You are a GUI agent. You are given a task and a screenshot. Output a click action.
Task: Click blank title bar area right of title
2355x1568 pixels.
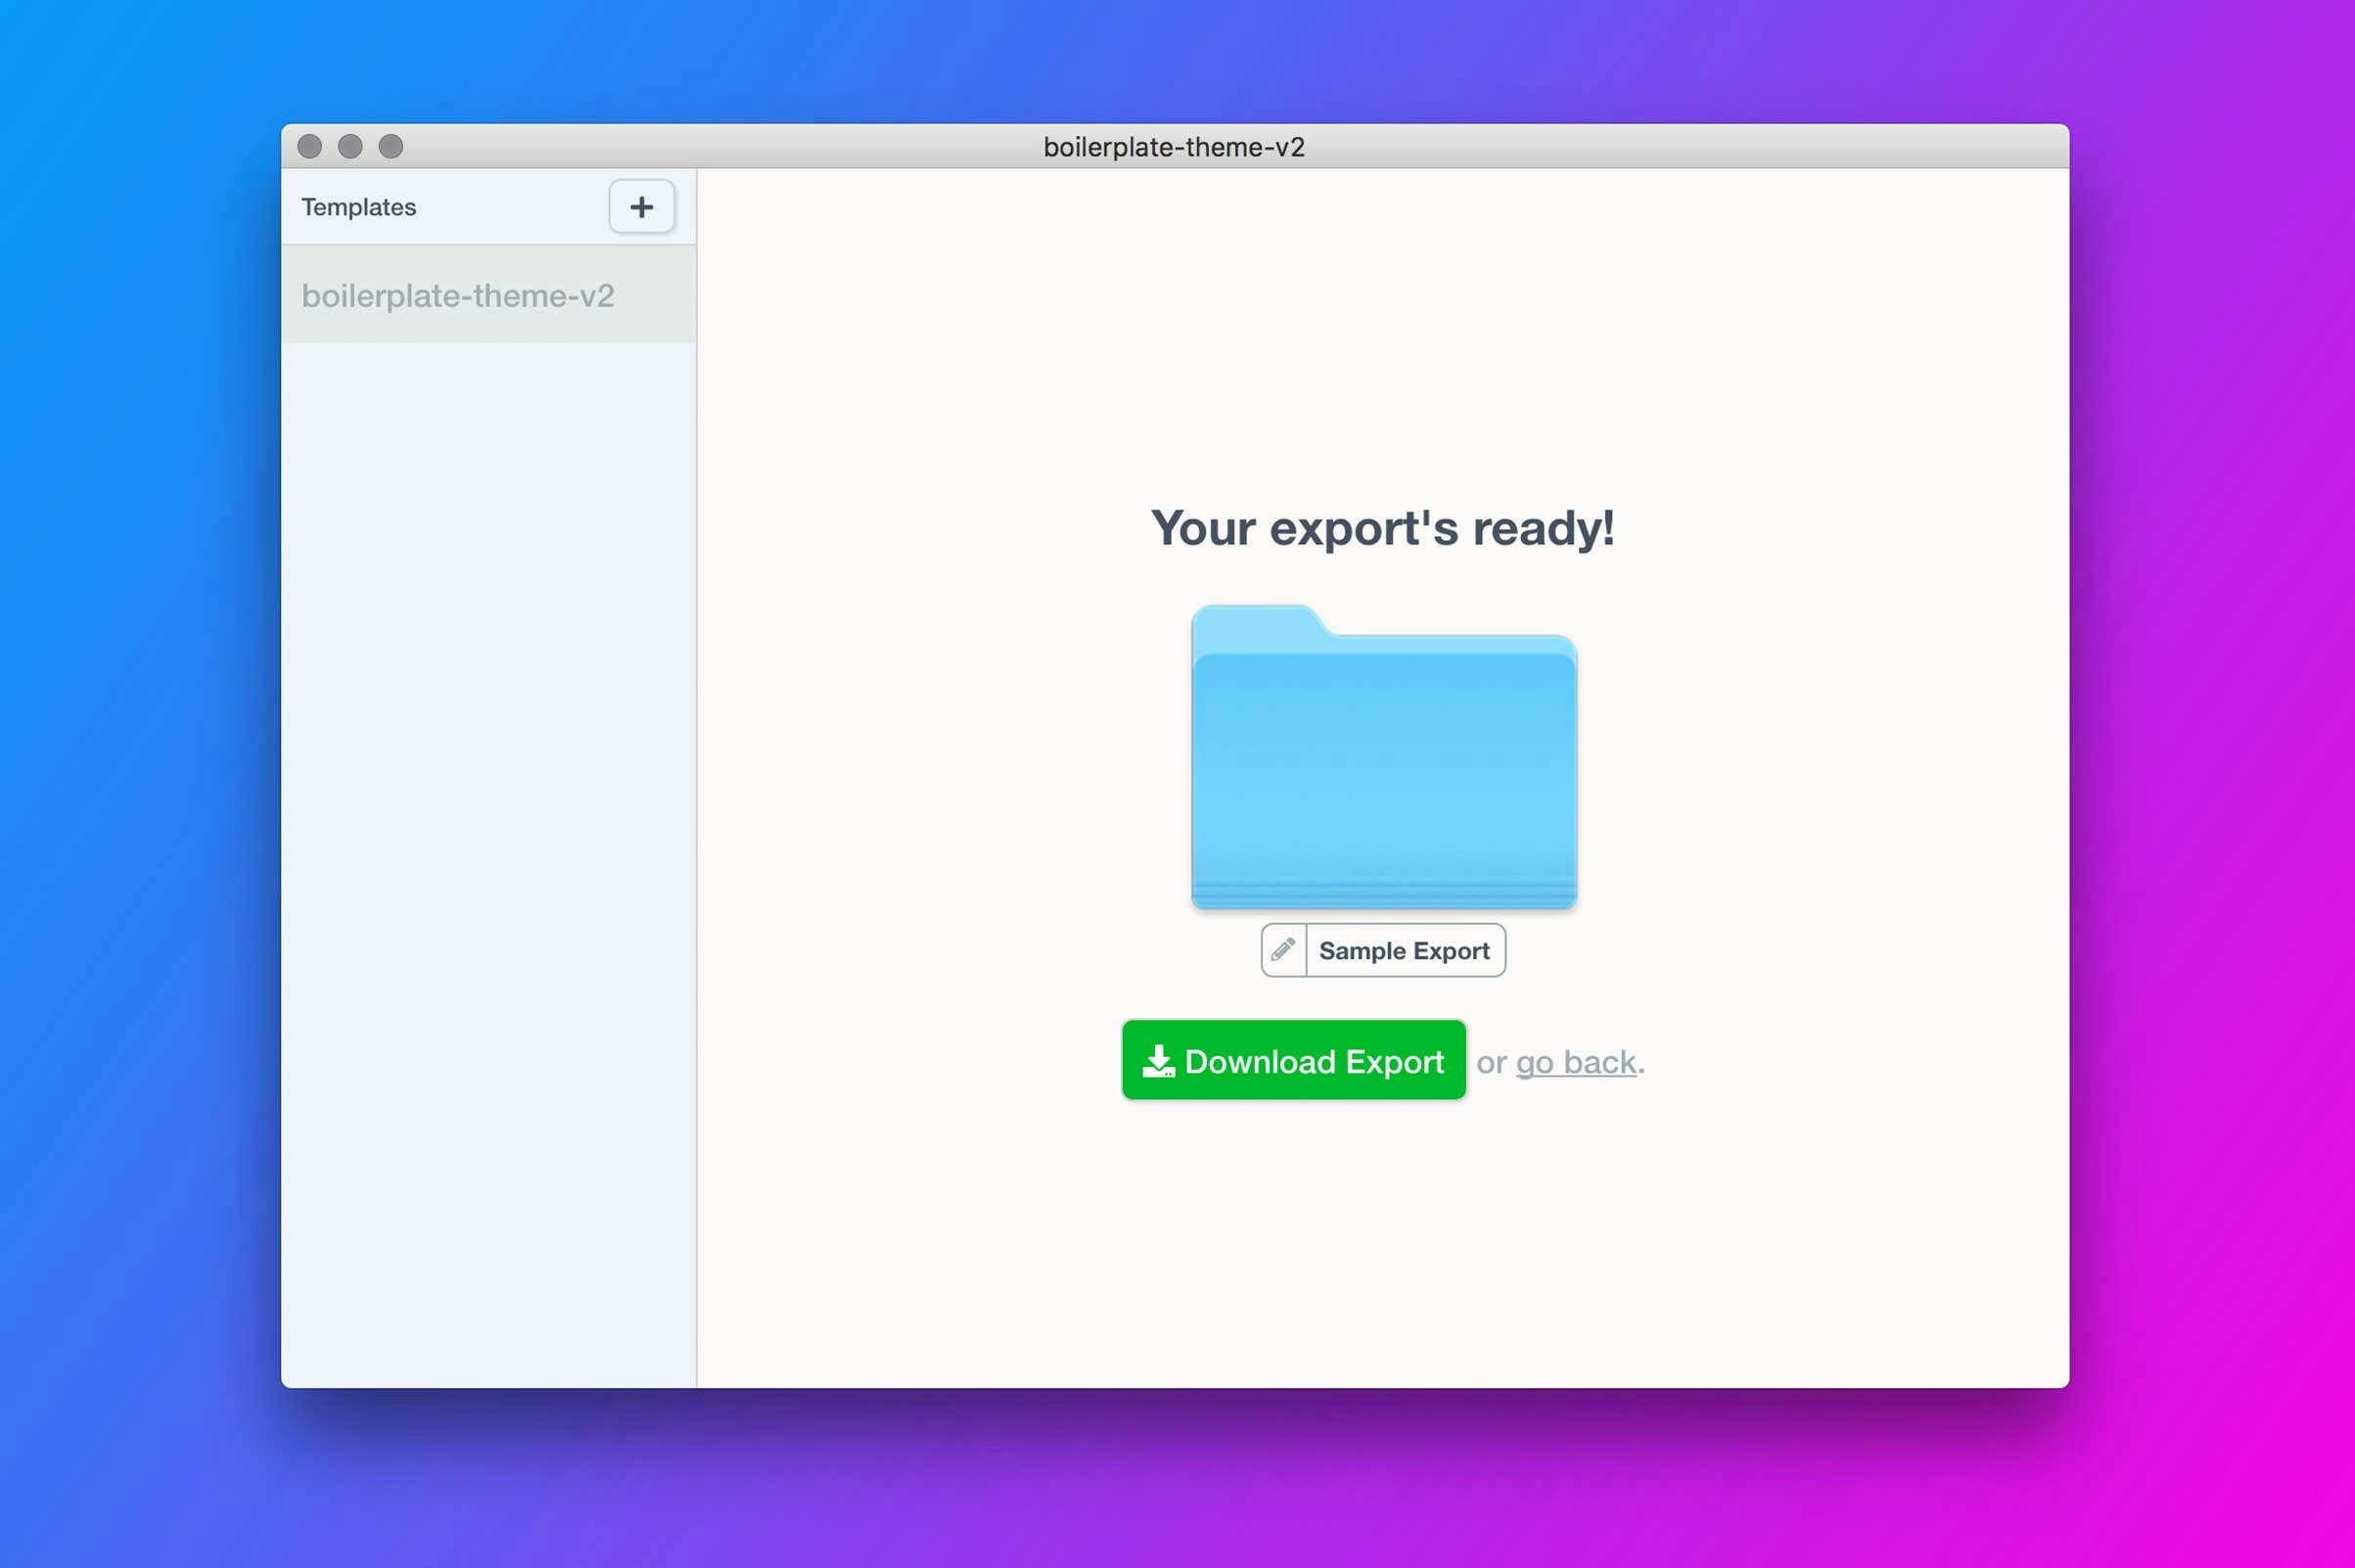(1700, 147)
